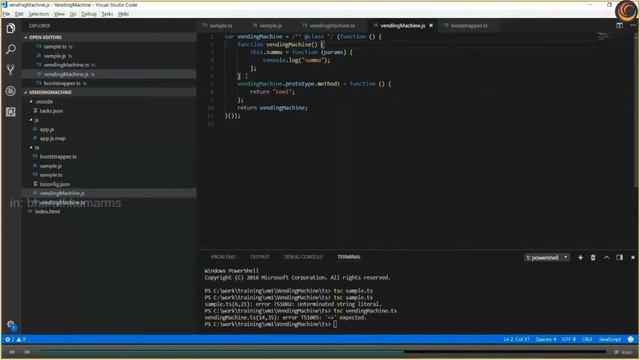640x360 pixels.
Task: Add a new terminal with the plus icon
Action: pos(580,258)
